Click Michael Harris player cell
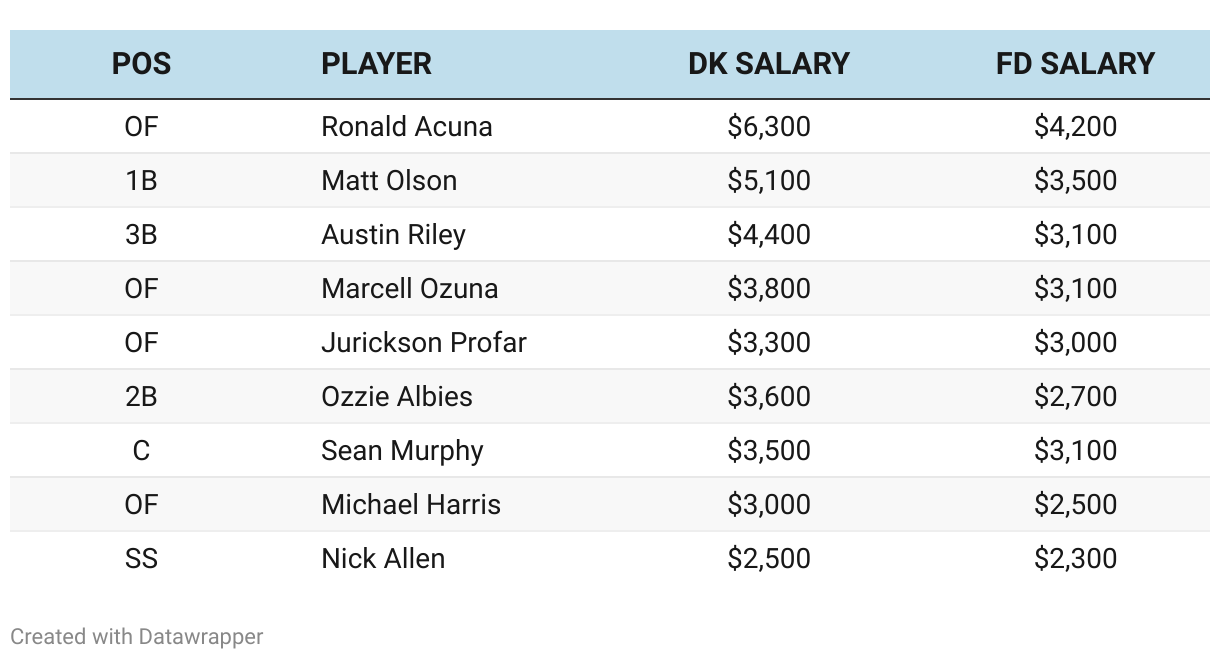This screenshot has height=660, width=1220. [411, 505]
